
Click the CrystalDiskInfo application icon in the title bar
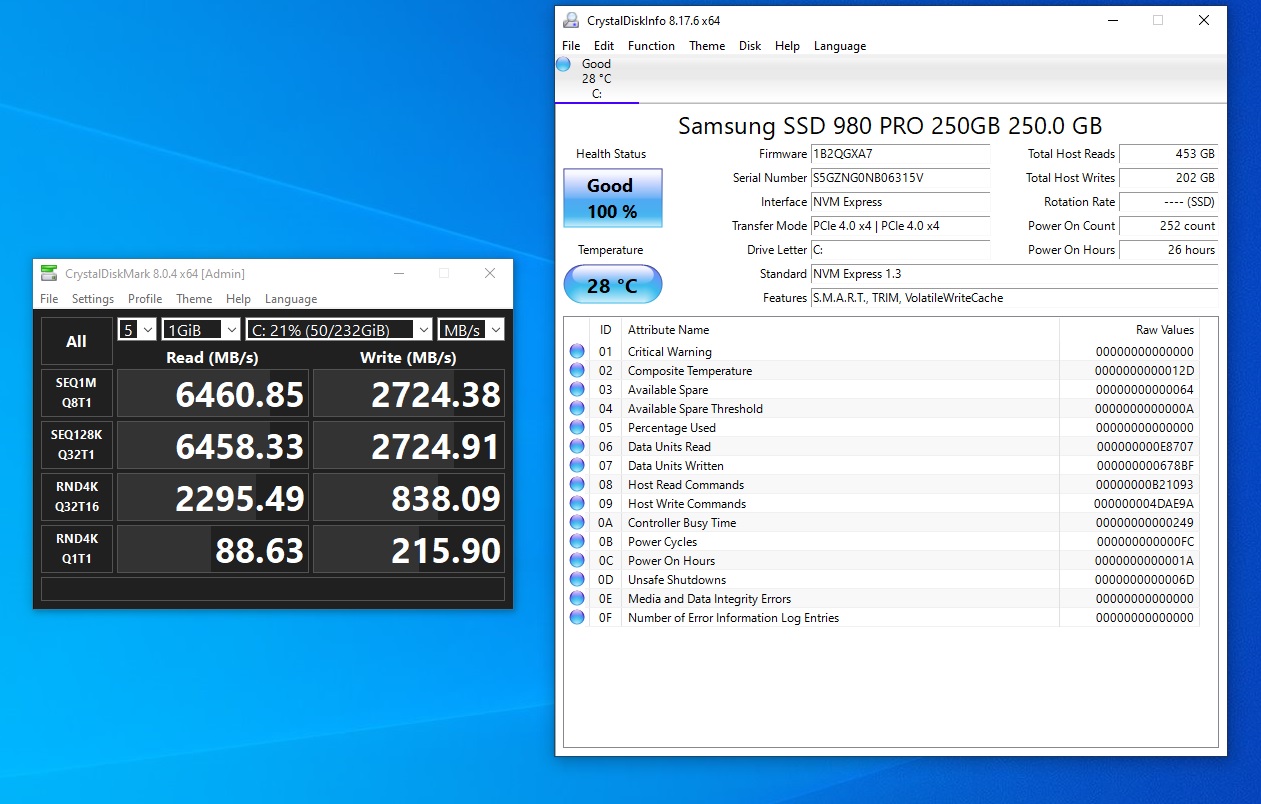click(570, 20)
